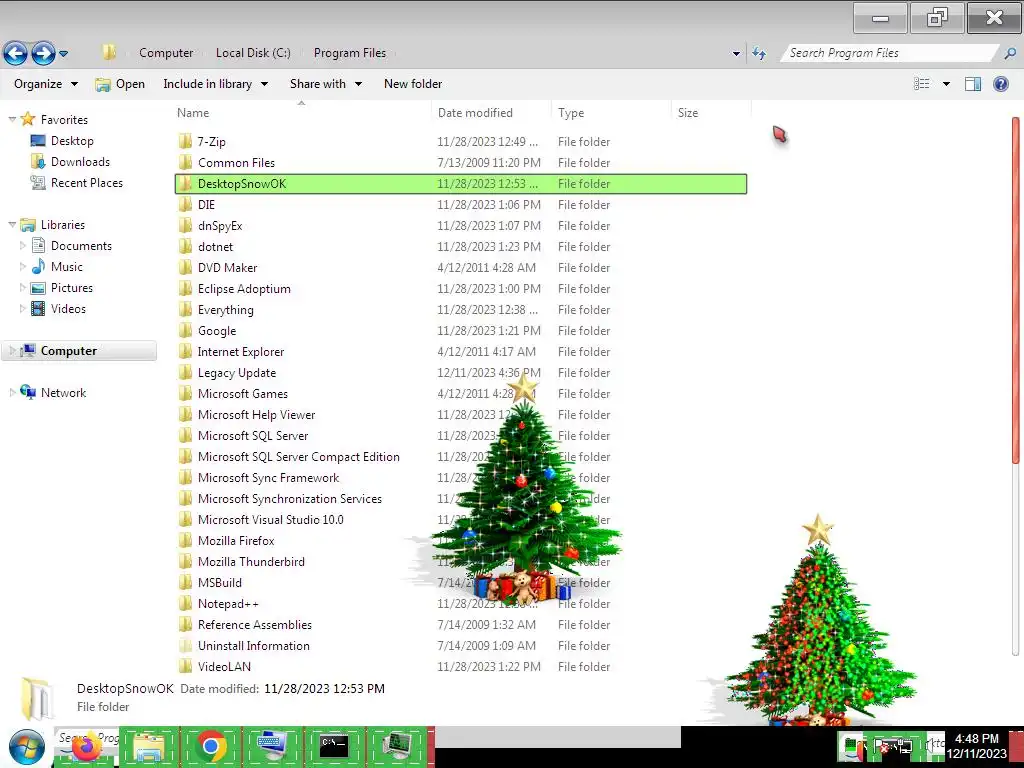Expand the Videos library

(23, 308)
